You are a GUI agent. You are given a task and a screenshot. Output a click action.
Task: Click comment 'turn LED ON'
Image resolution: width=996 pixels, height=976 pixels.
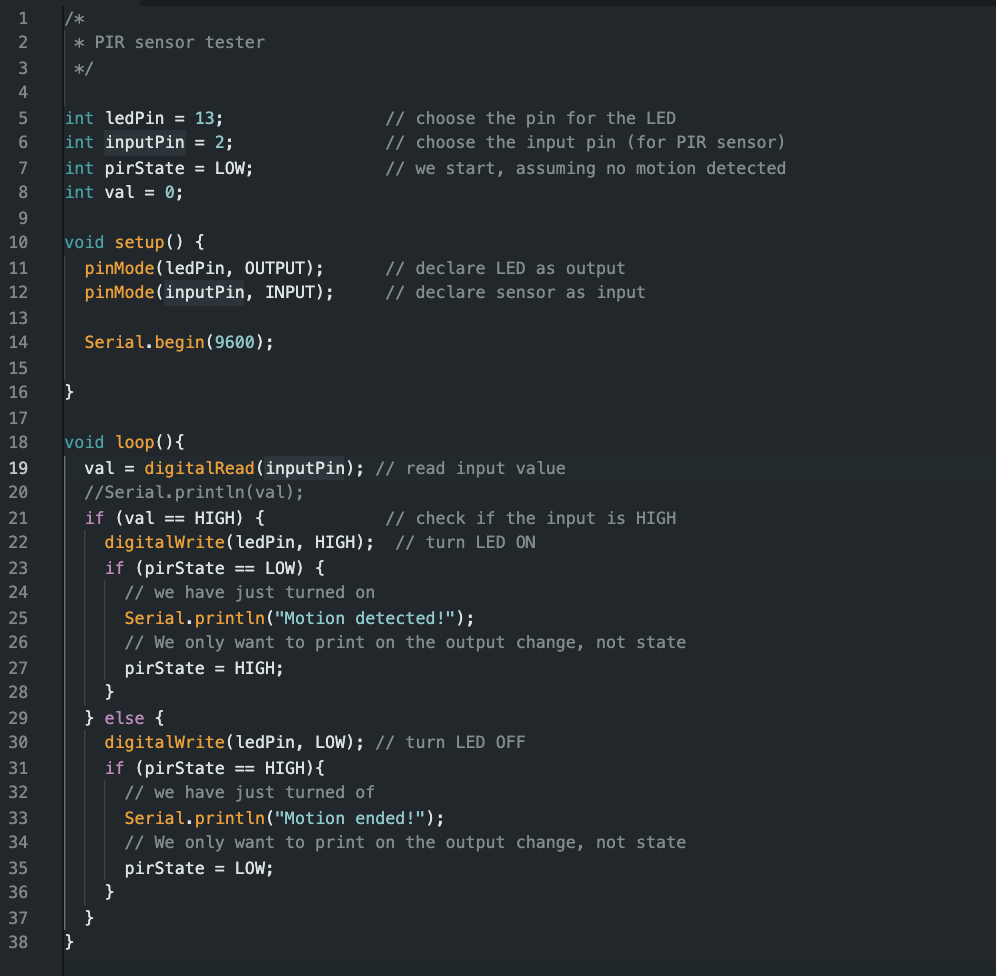[x=480, y=542]
